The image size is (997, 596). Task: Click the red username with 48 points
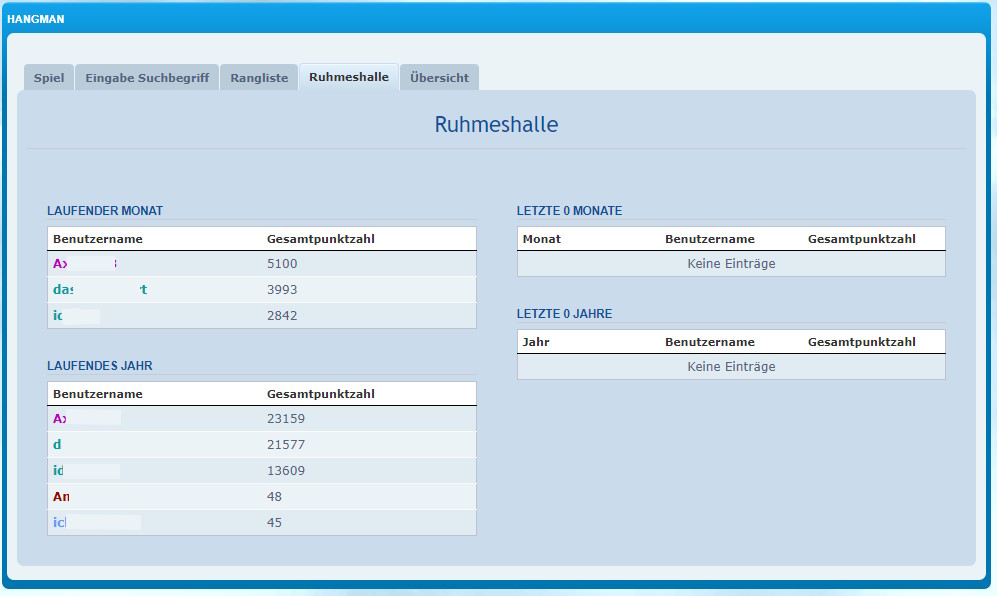61,497
